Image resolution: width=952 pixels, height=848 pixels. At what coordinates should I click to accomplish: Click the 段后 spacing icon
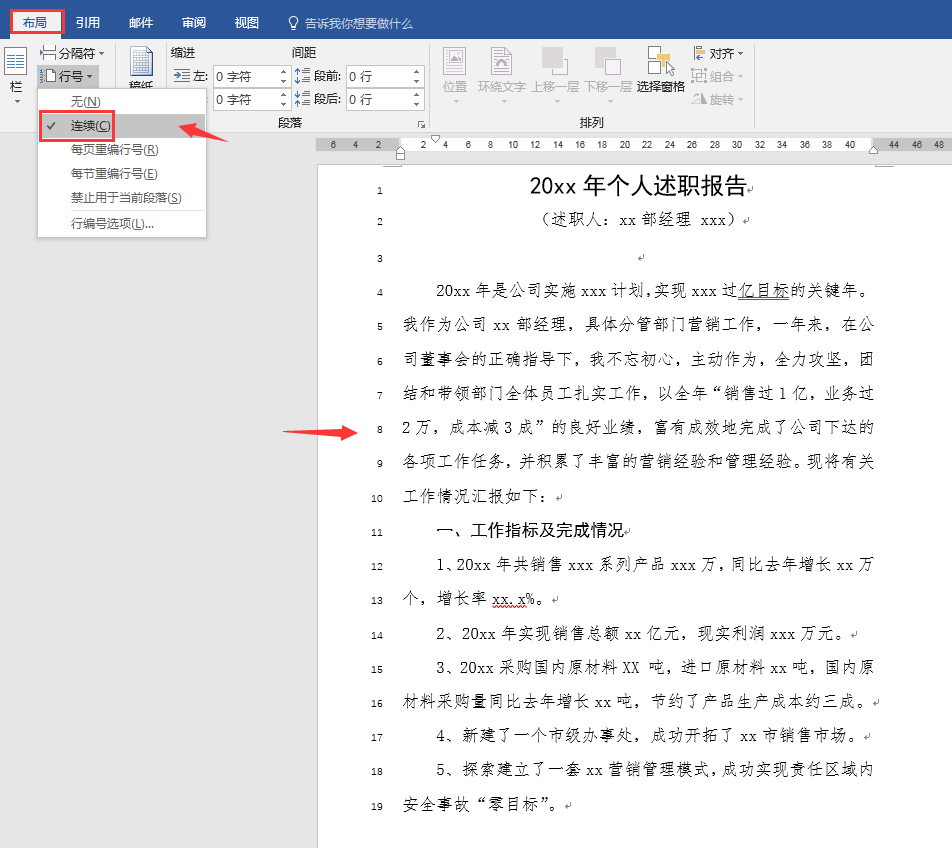[x=302, y=99]
